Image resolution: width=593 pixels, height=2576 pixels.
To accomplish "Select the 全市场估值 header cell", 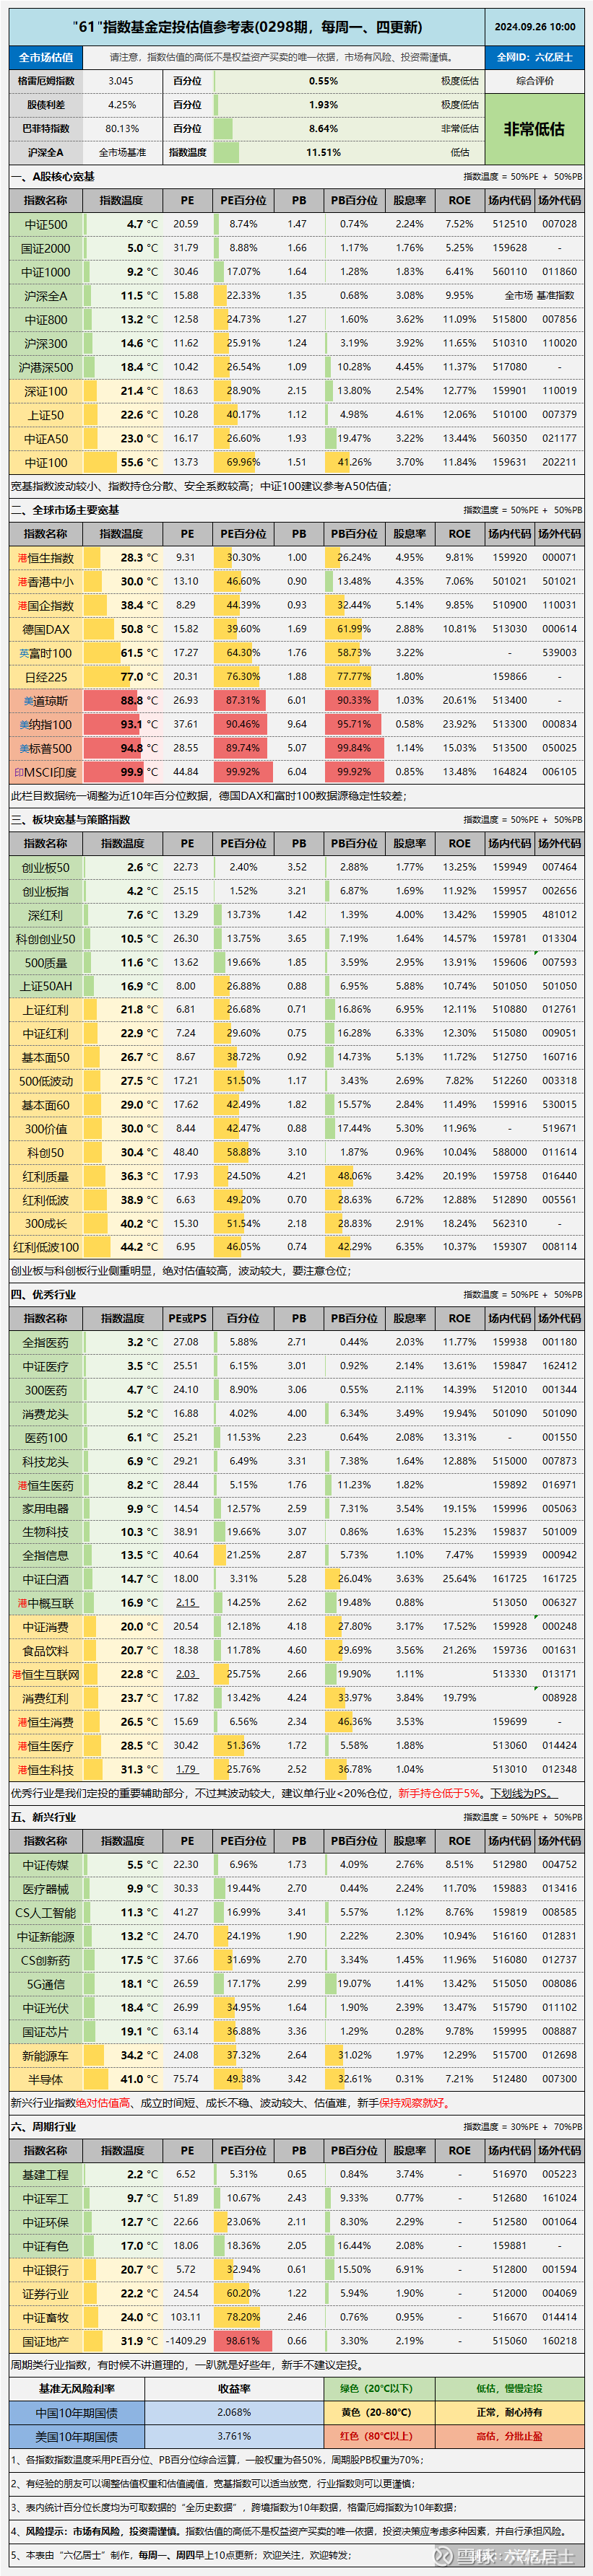I will (x=46, y=57).
